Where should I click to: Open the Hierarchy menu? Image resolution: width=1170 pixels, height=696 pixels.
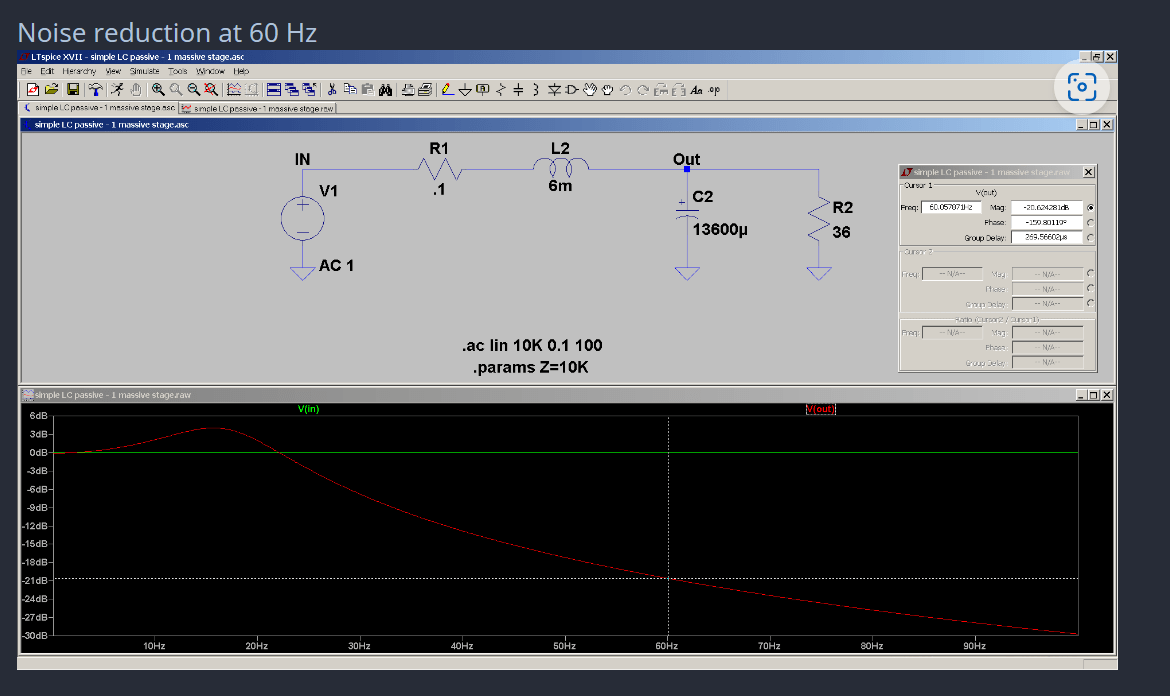click(79, 71)
